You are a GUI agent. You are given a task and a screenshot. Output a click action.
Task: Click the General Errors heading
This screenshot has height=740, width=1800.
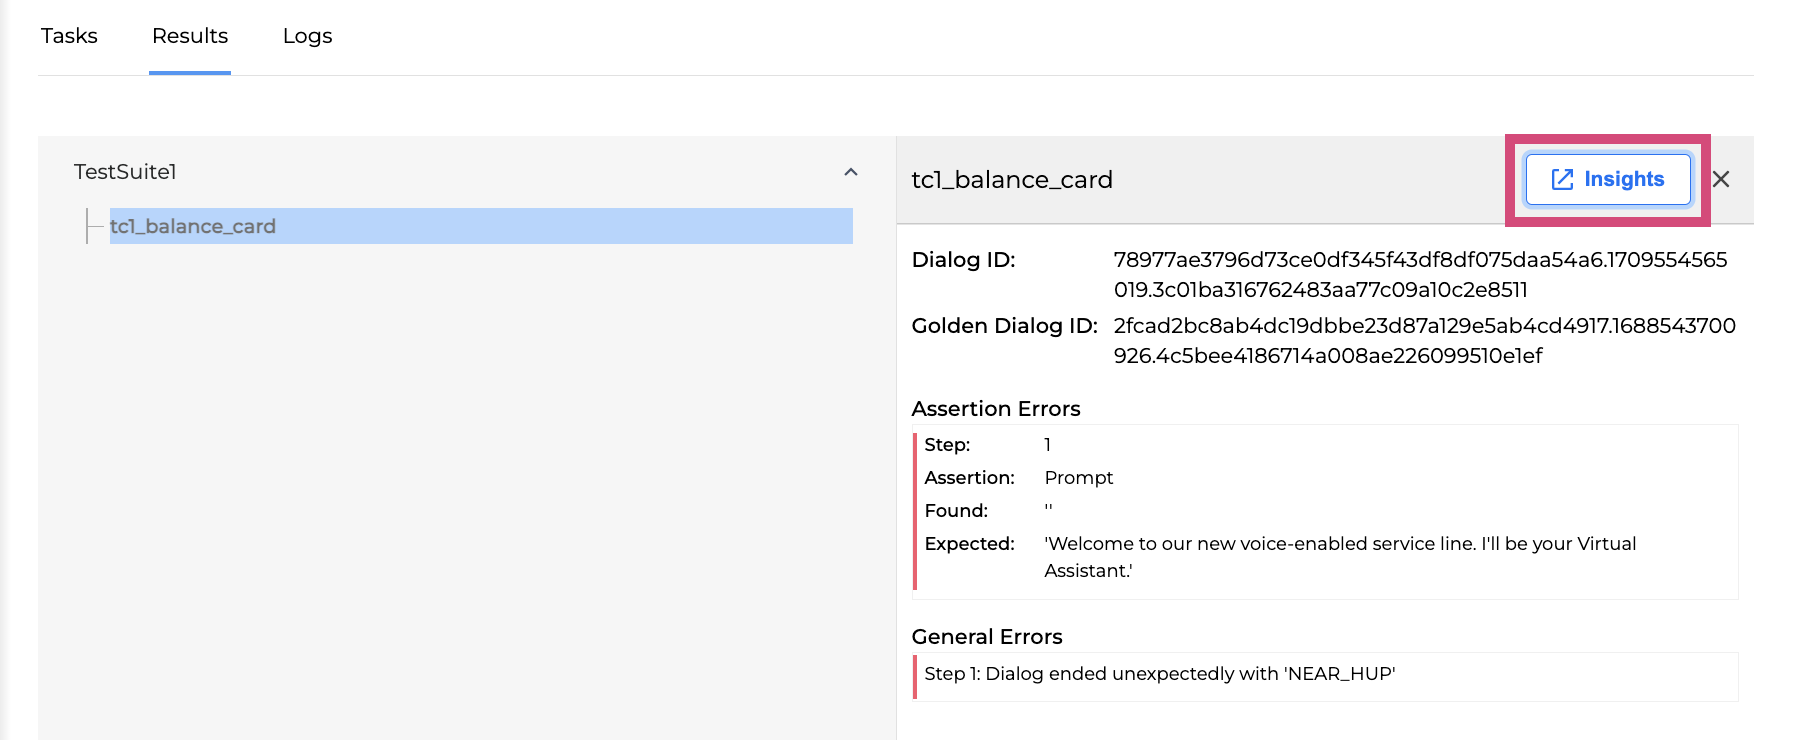[x=987, y=637]
